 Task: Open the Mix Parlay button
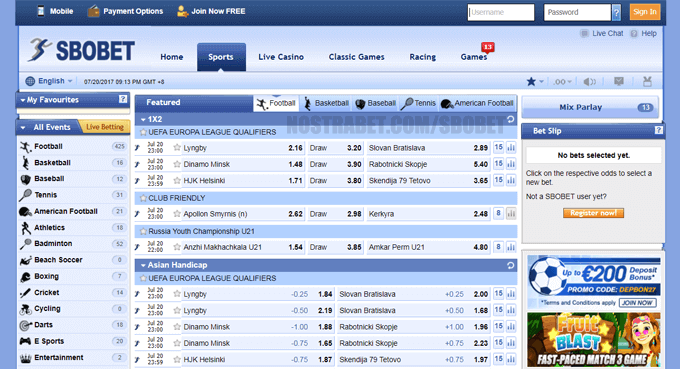(590, 107)
